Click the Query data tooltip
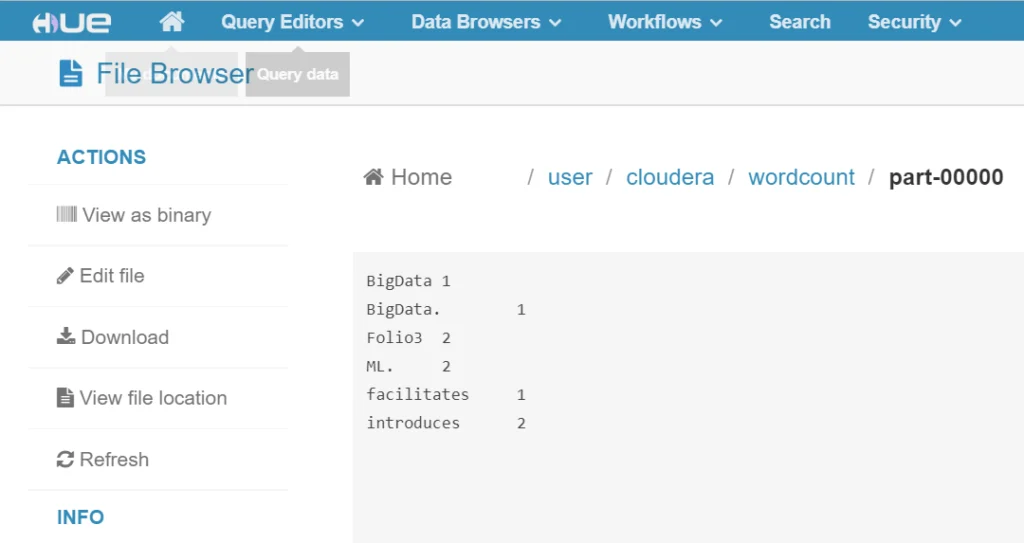 pos(298,74)
